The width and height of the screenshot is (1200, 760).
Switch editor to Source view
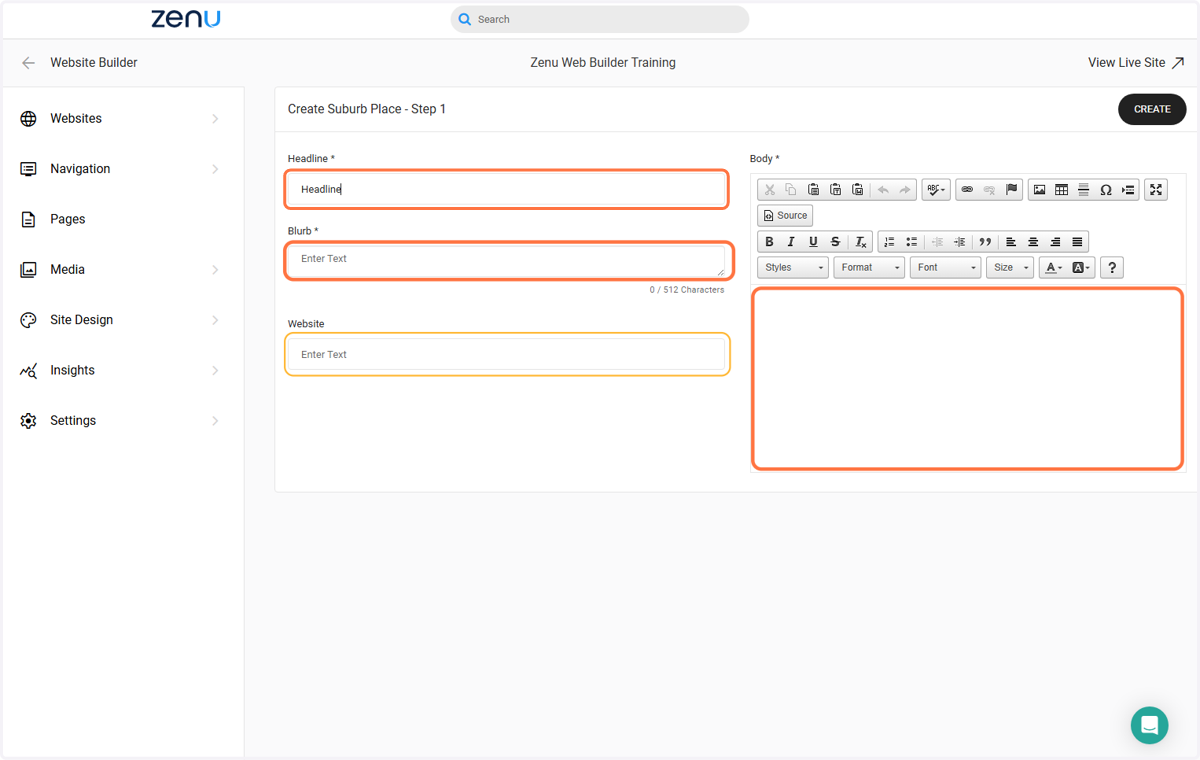pos(785,215)
